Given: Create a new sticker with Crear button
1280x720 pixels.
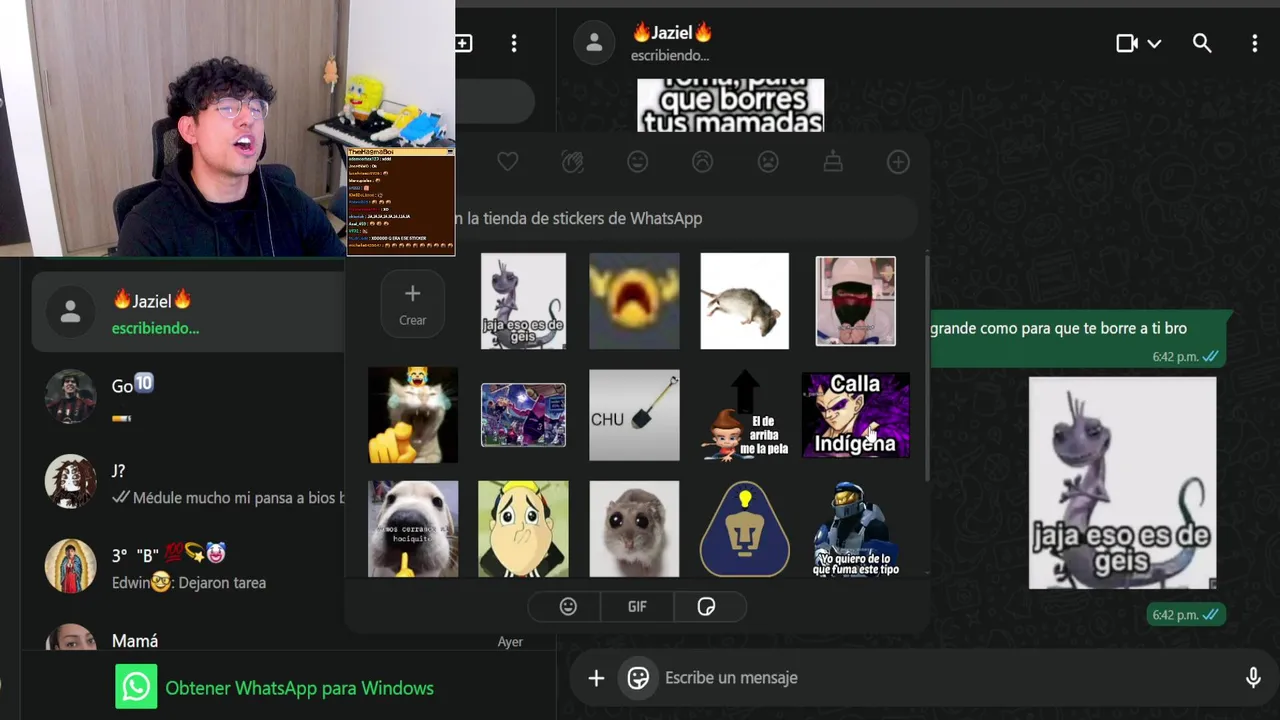Looking at the screenshot, I should 413,303.
